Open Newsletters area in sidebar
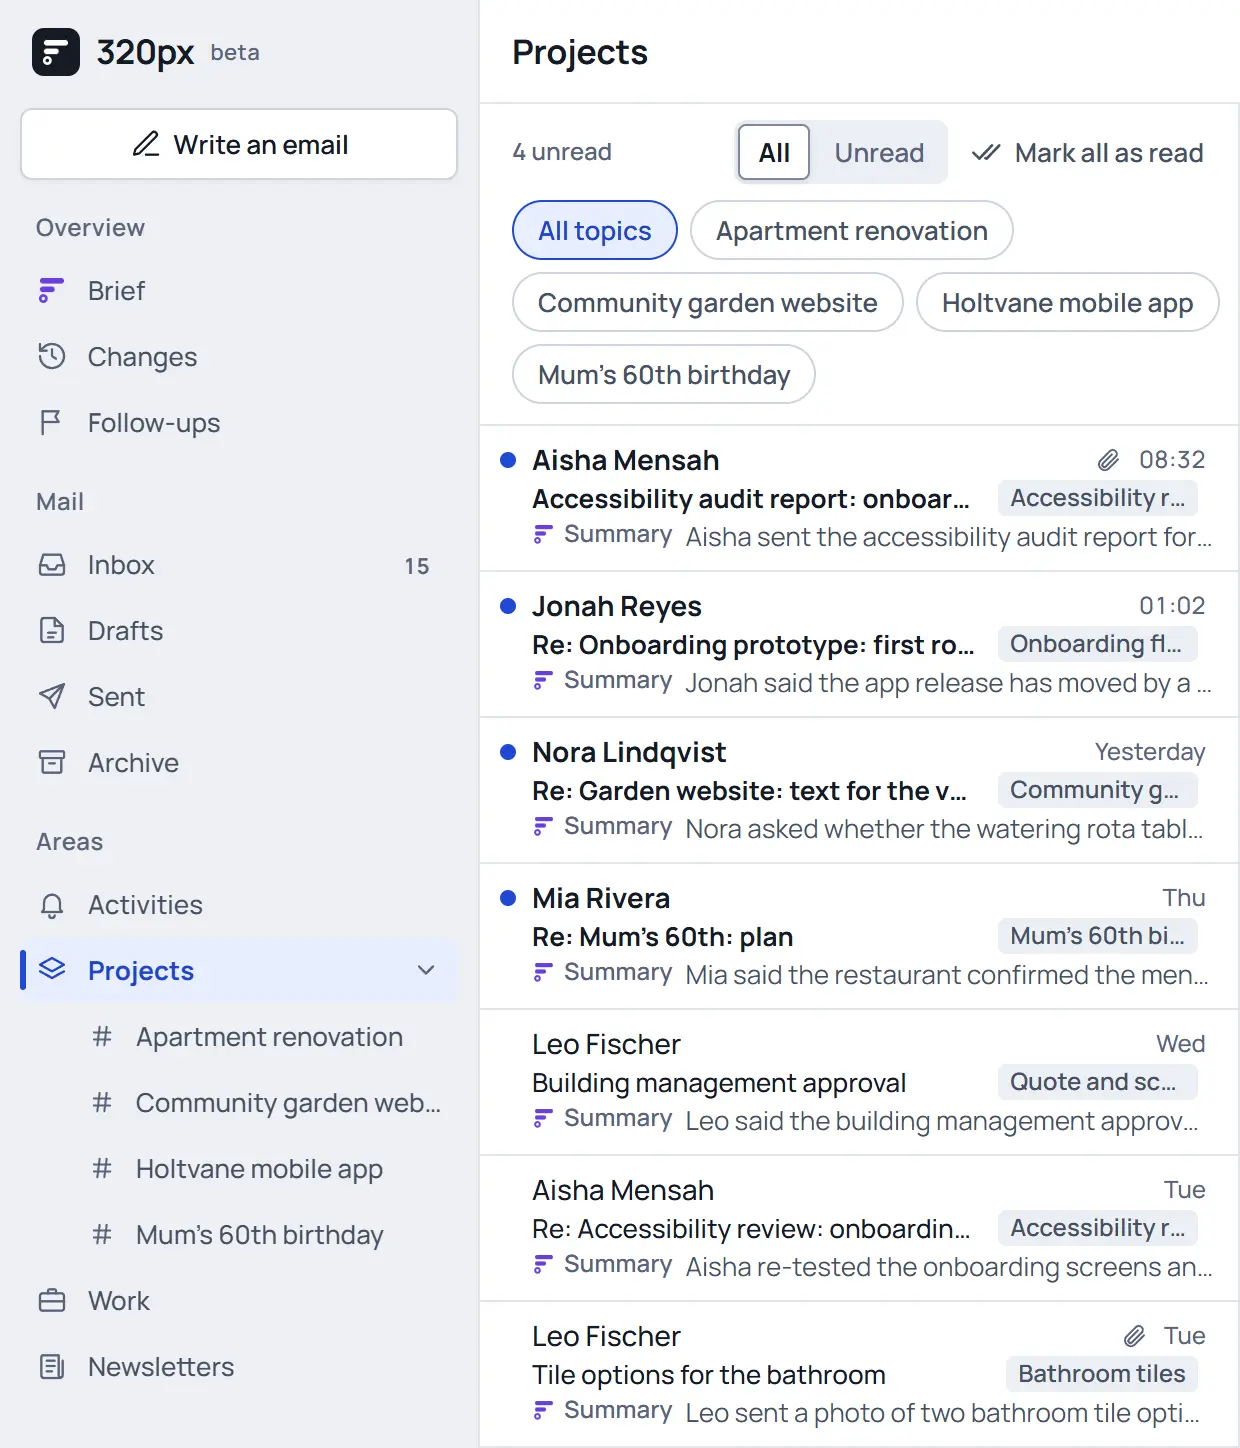 [239, 1367]
